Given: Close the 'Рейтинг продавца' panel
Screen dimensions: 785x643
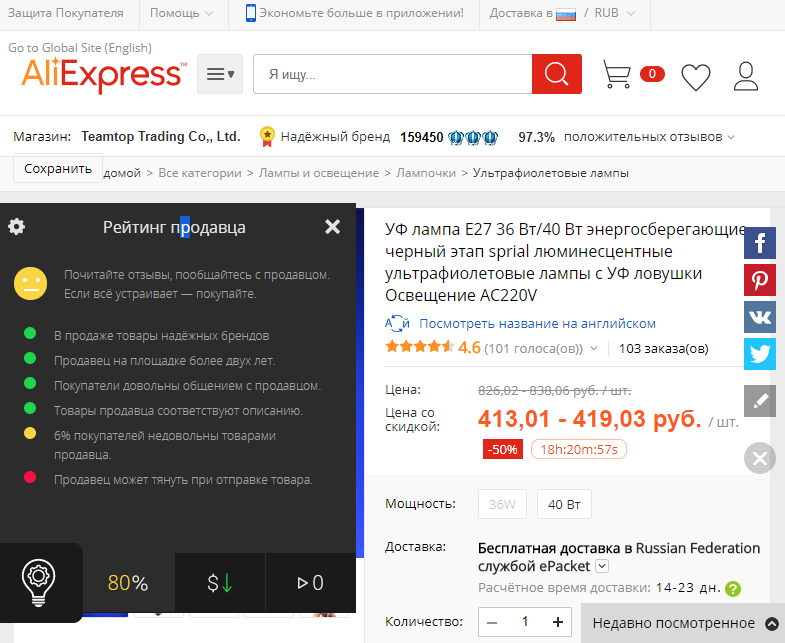Looking at the screenshot, I should 332,227.
